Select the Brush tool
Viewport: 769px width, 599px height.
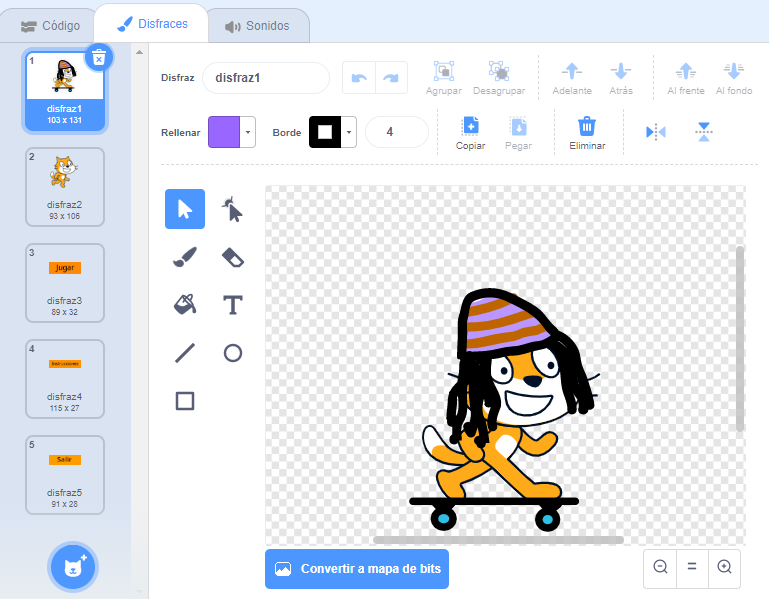coord(185,257)
